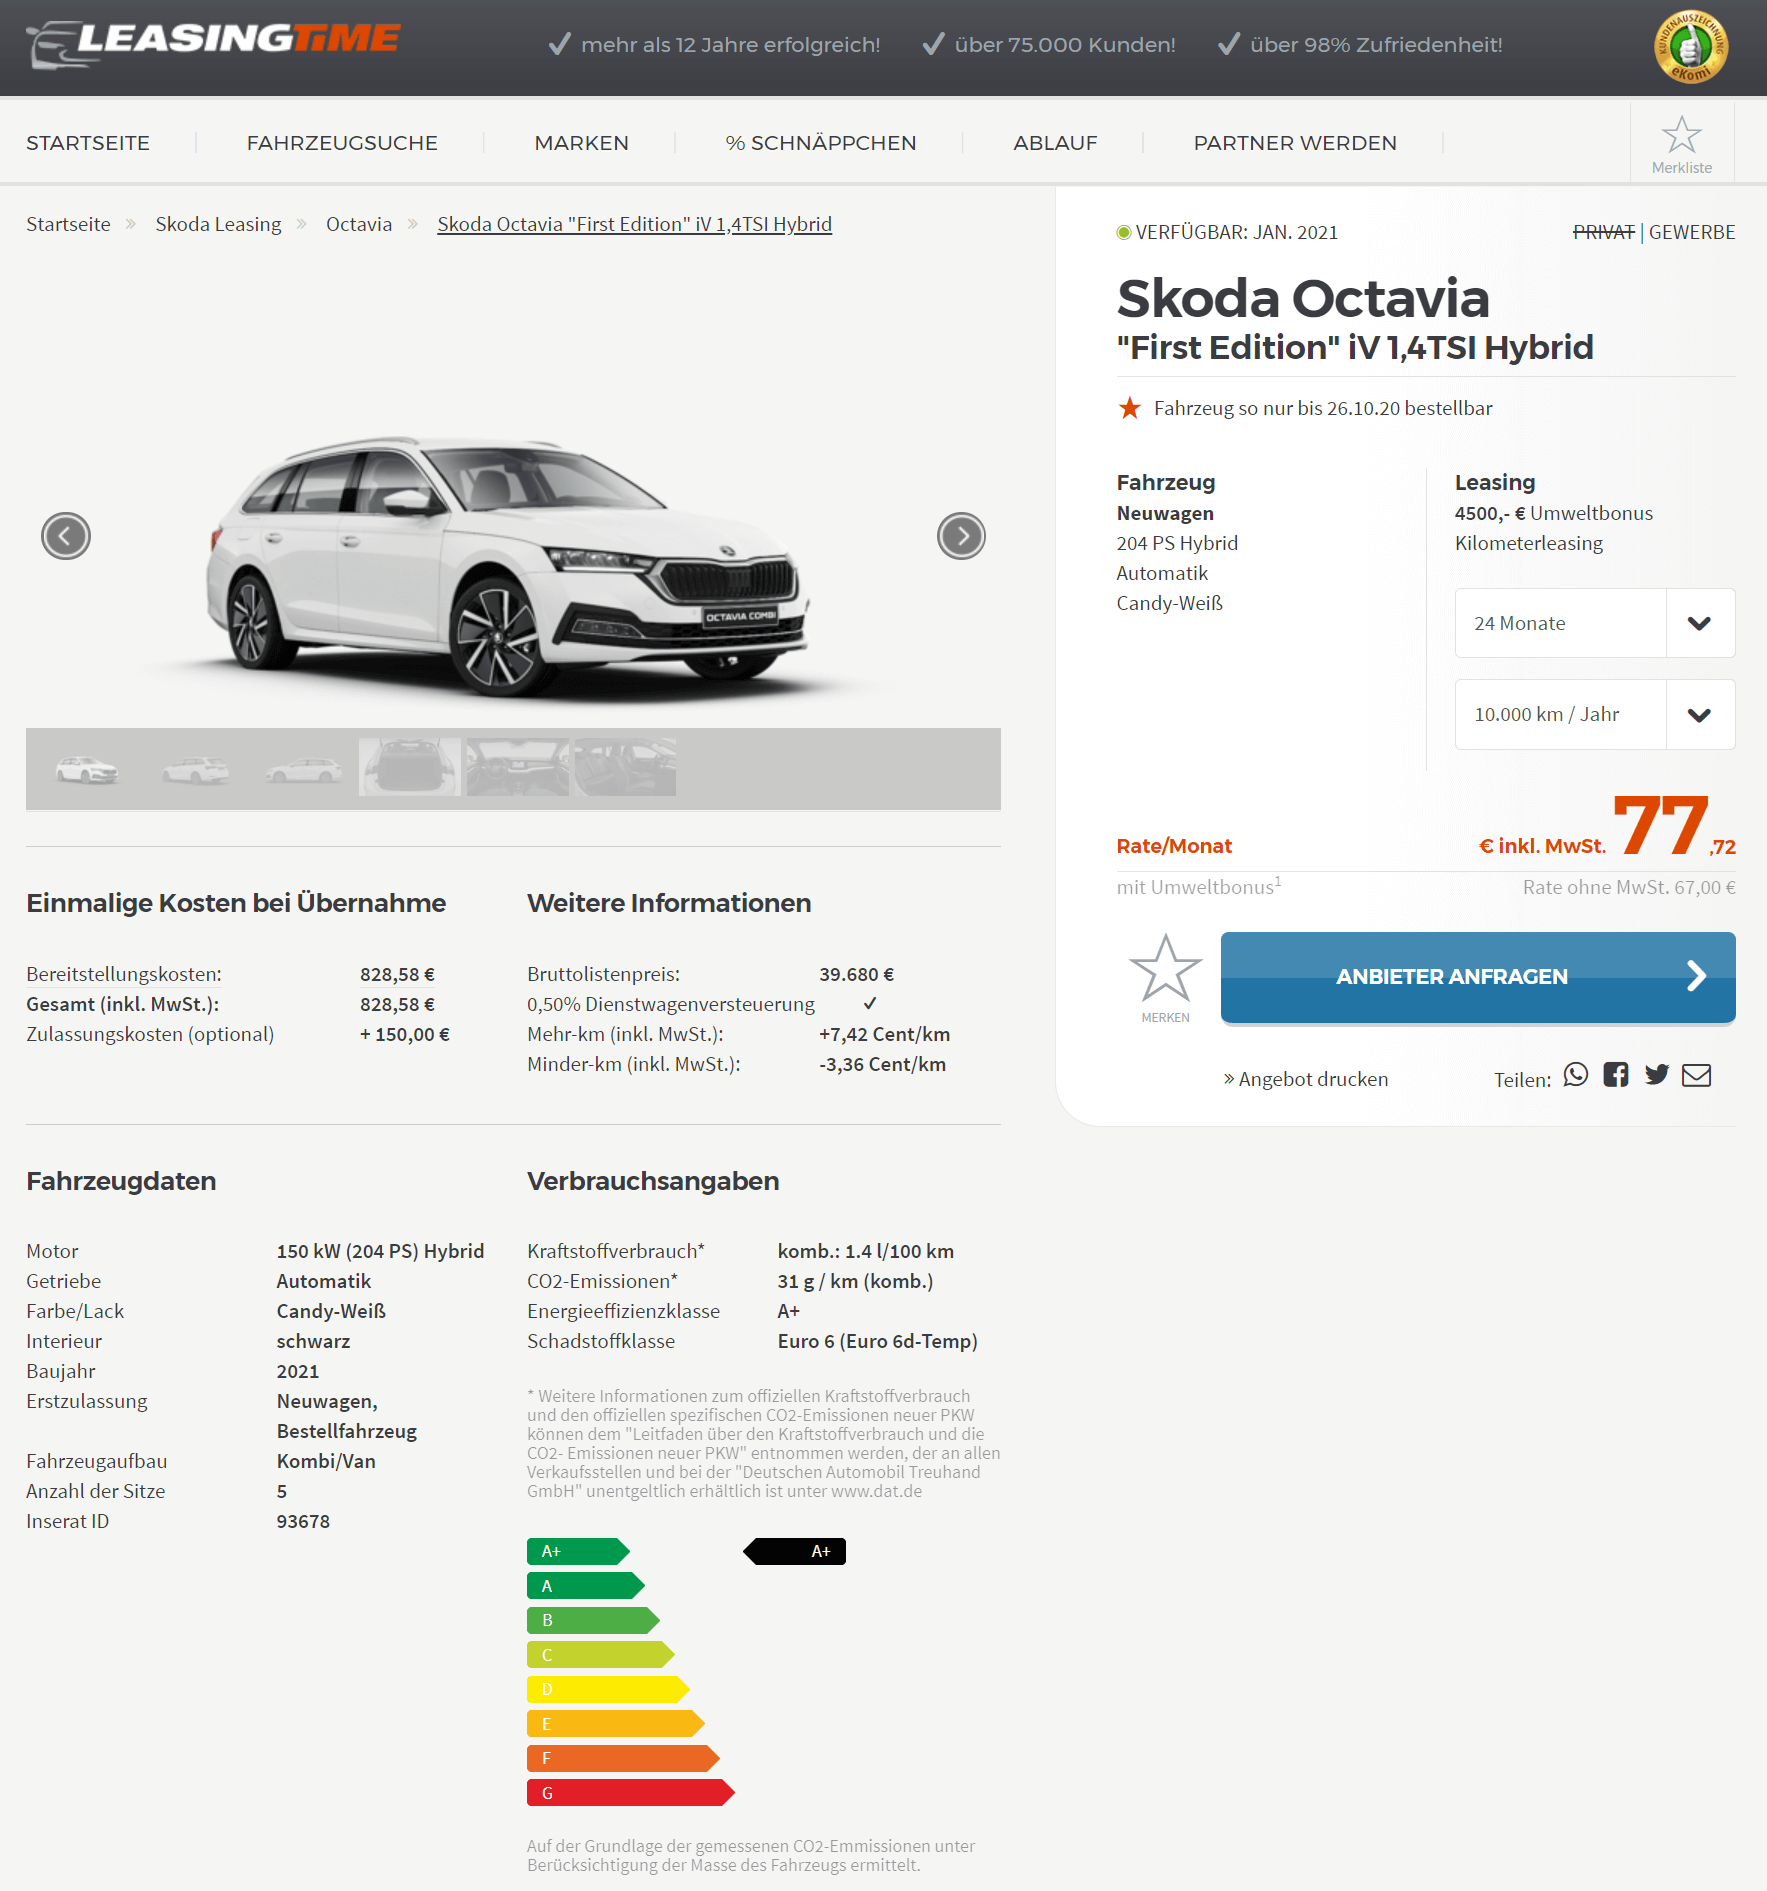Select first car thumbnail (front view)
The width and height of the screenshot is (1767, 1891).
pos(87,769)
